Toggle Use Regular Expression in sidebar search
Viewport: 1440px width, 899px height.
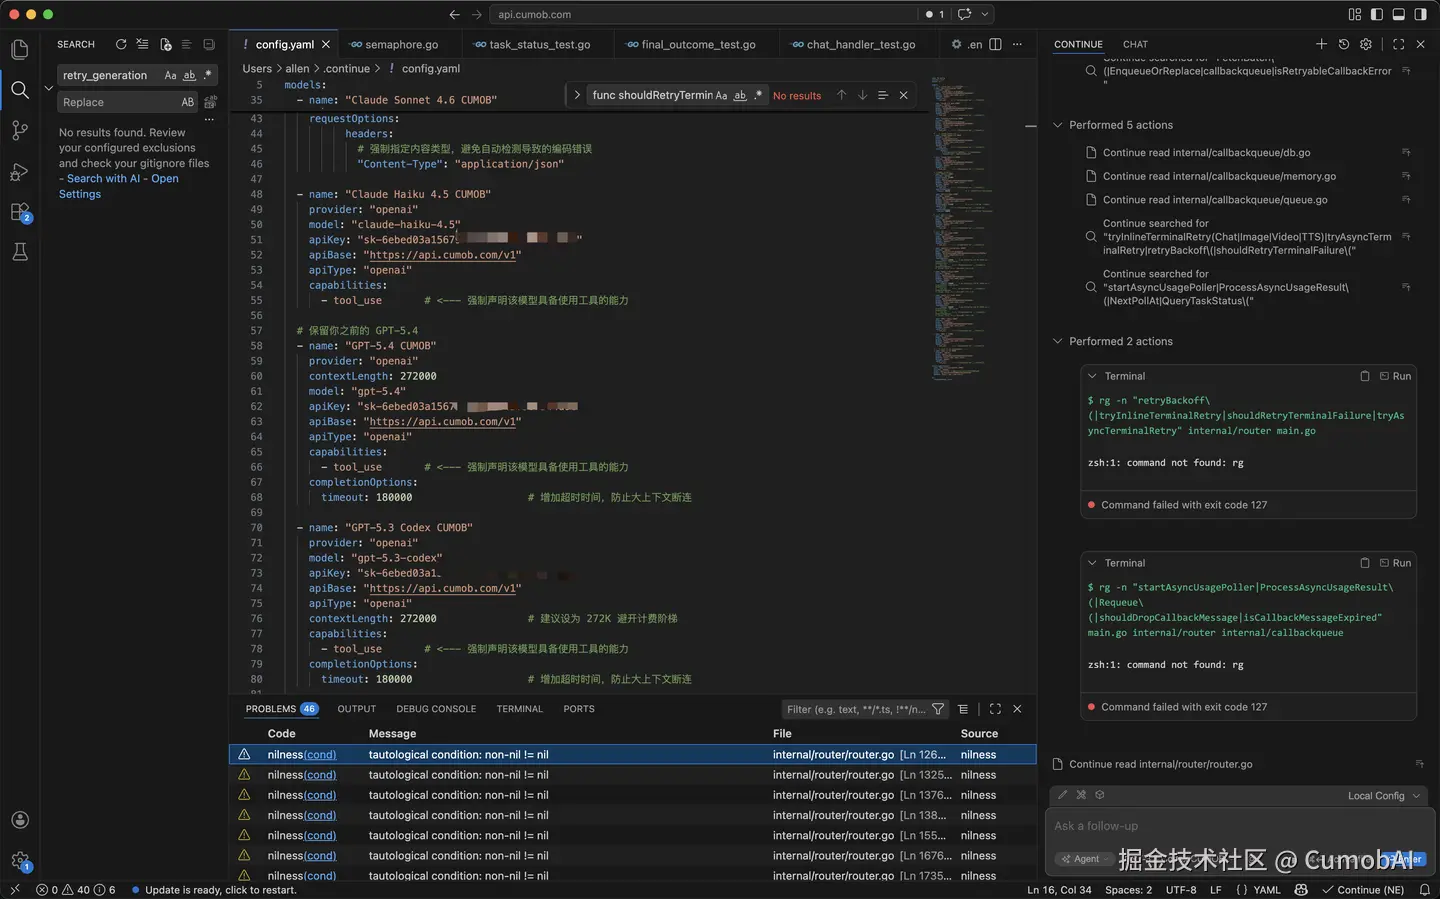point(208,75)
